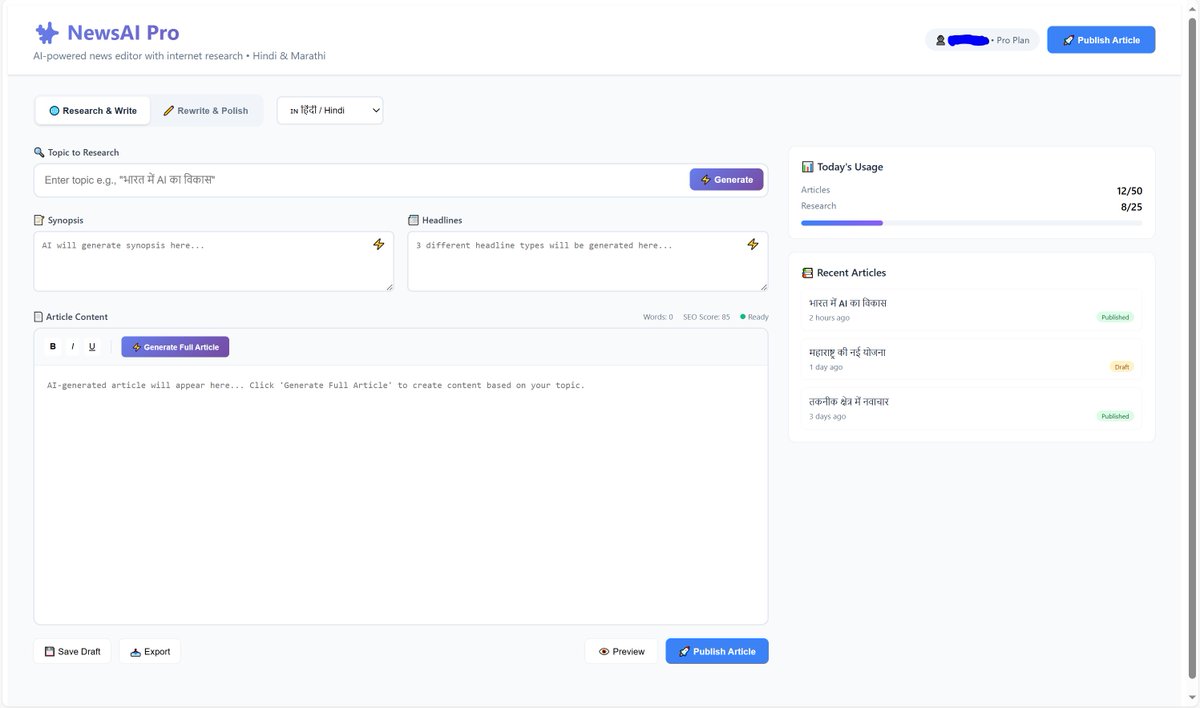The image size is (1200, 708).
Task: Switch to Research & Write tab
Action: point(93,110)
